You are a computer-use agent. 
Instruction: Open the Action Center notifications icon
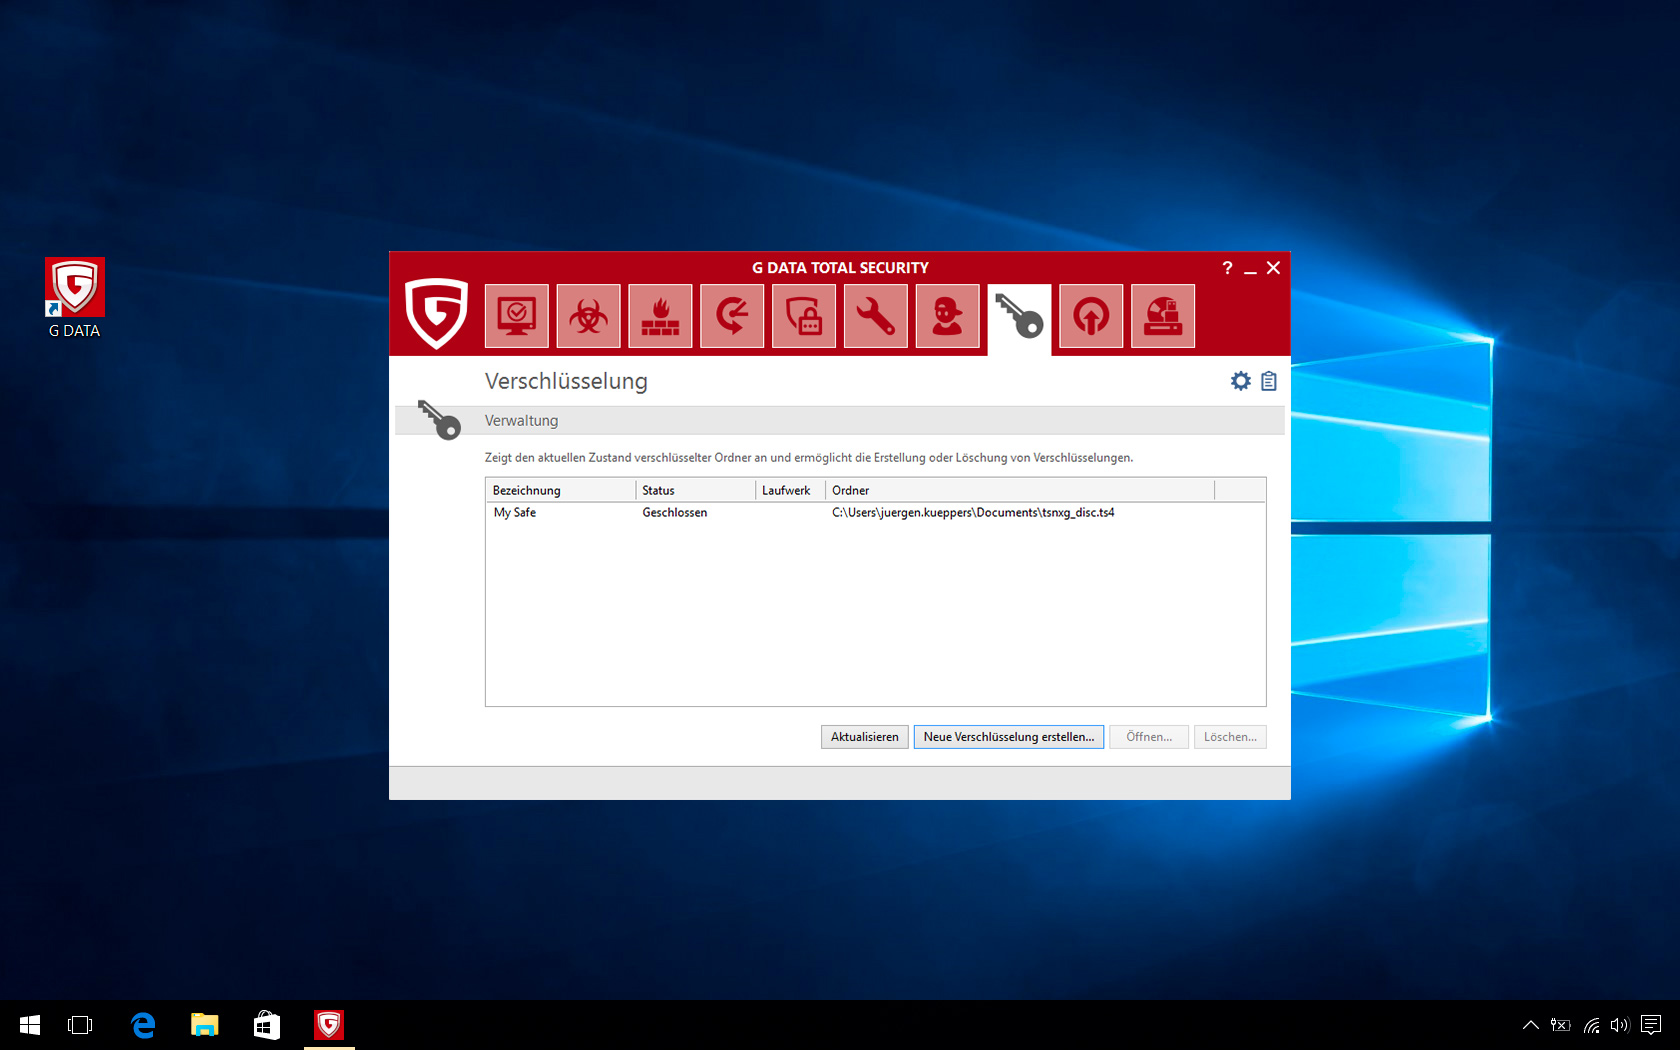(x=1651, y=1025)
